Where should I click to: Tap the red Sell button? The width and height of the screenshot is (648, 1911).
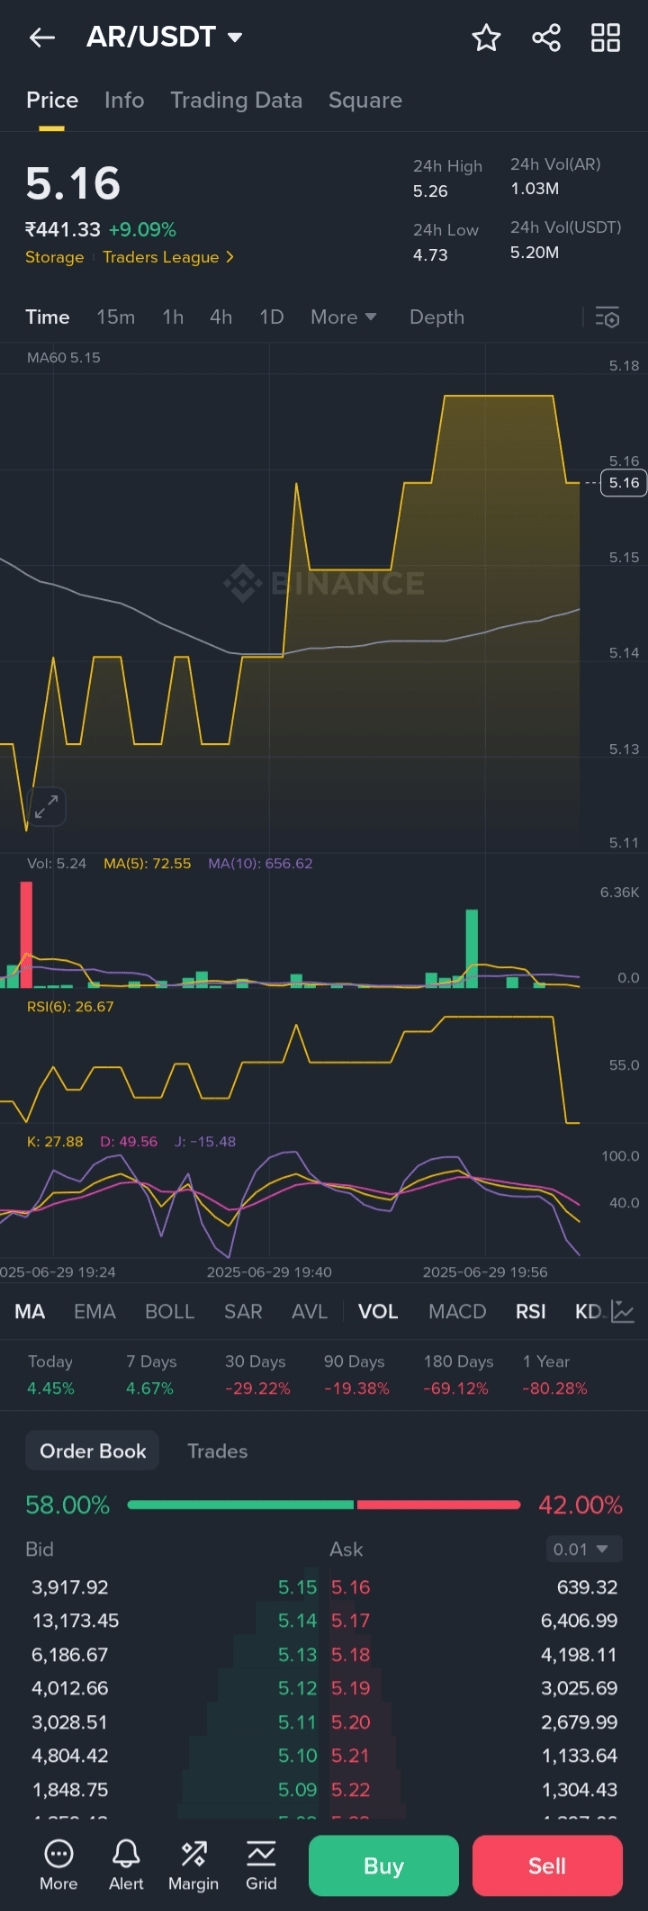tap(547, 1866)
